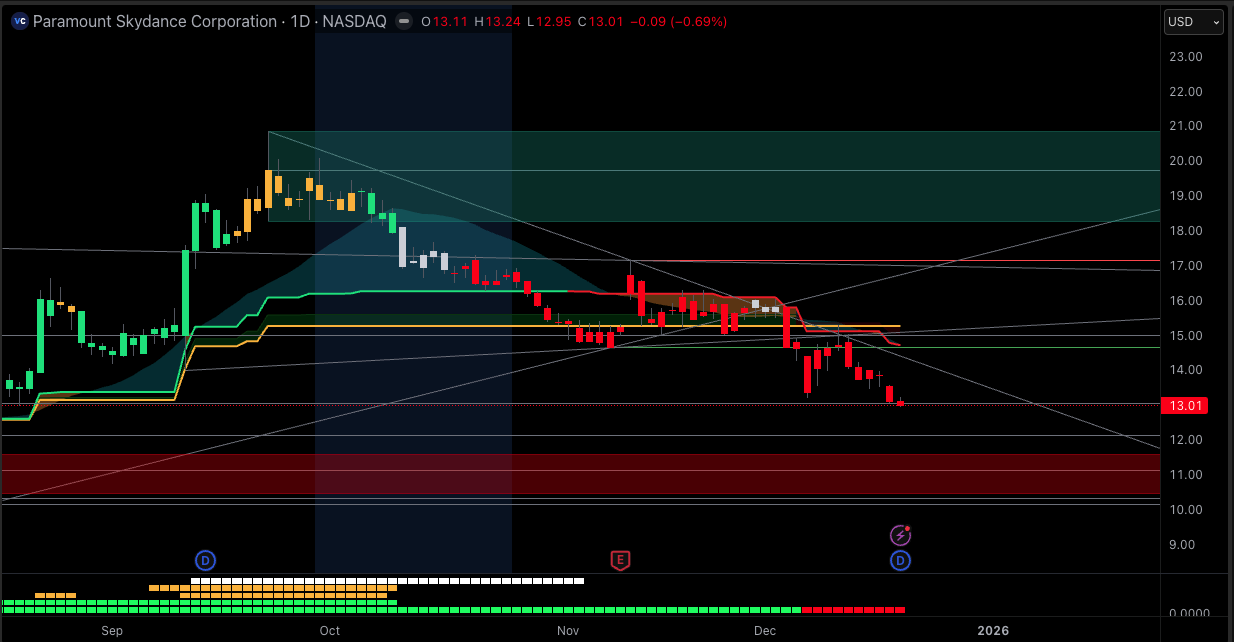The height and width of the screenshot is (642, 1234).
Task: Collapse the OHLC legend using the minus toggle
Action: coord(403,20)
